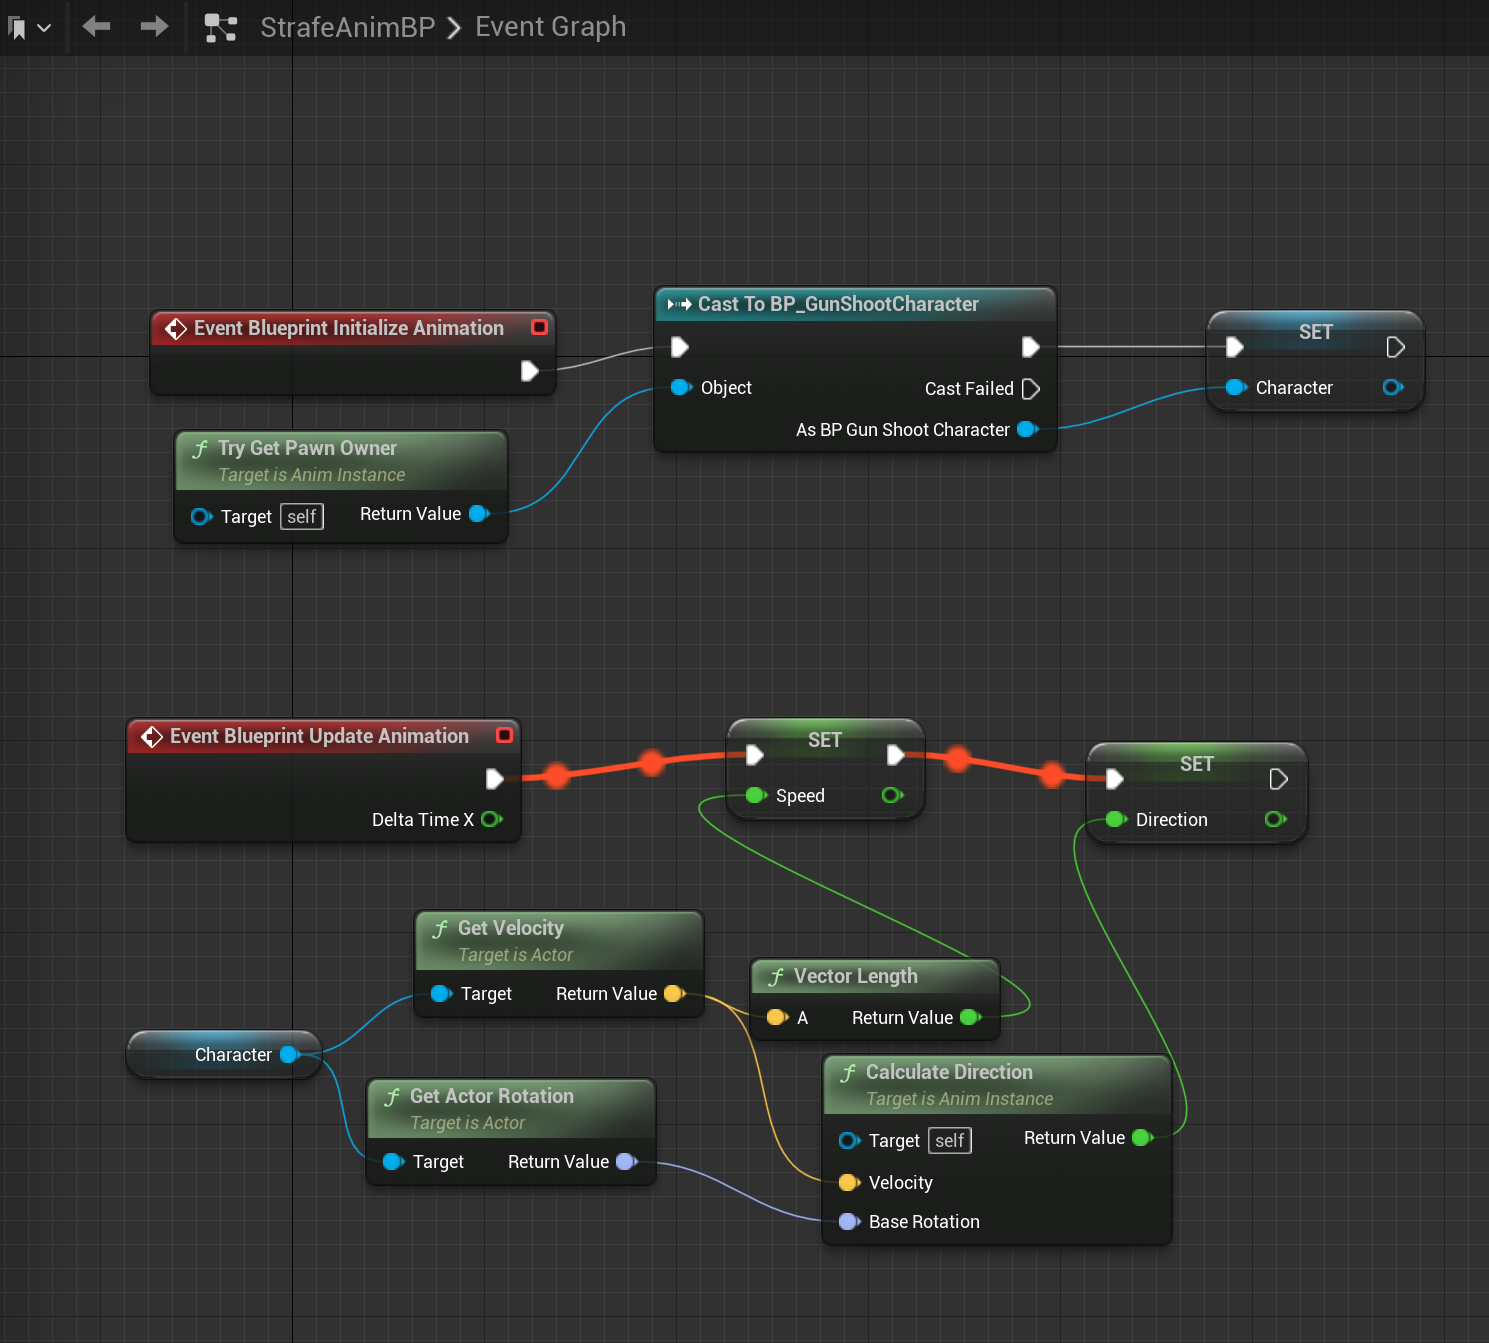Screen dimensions: 1489x1343
Task: Click the exec input pin of SET Character
Action: coord(1235,347)
